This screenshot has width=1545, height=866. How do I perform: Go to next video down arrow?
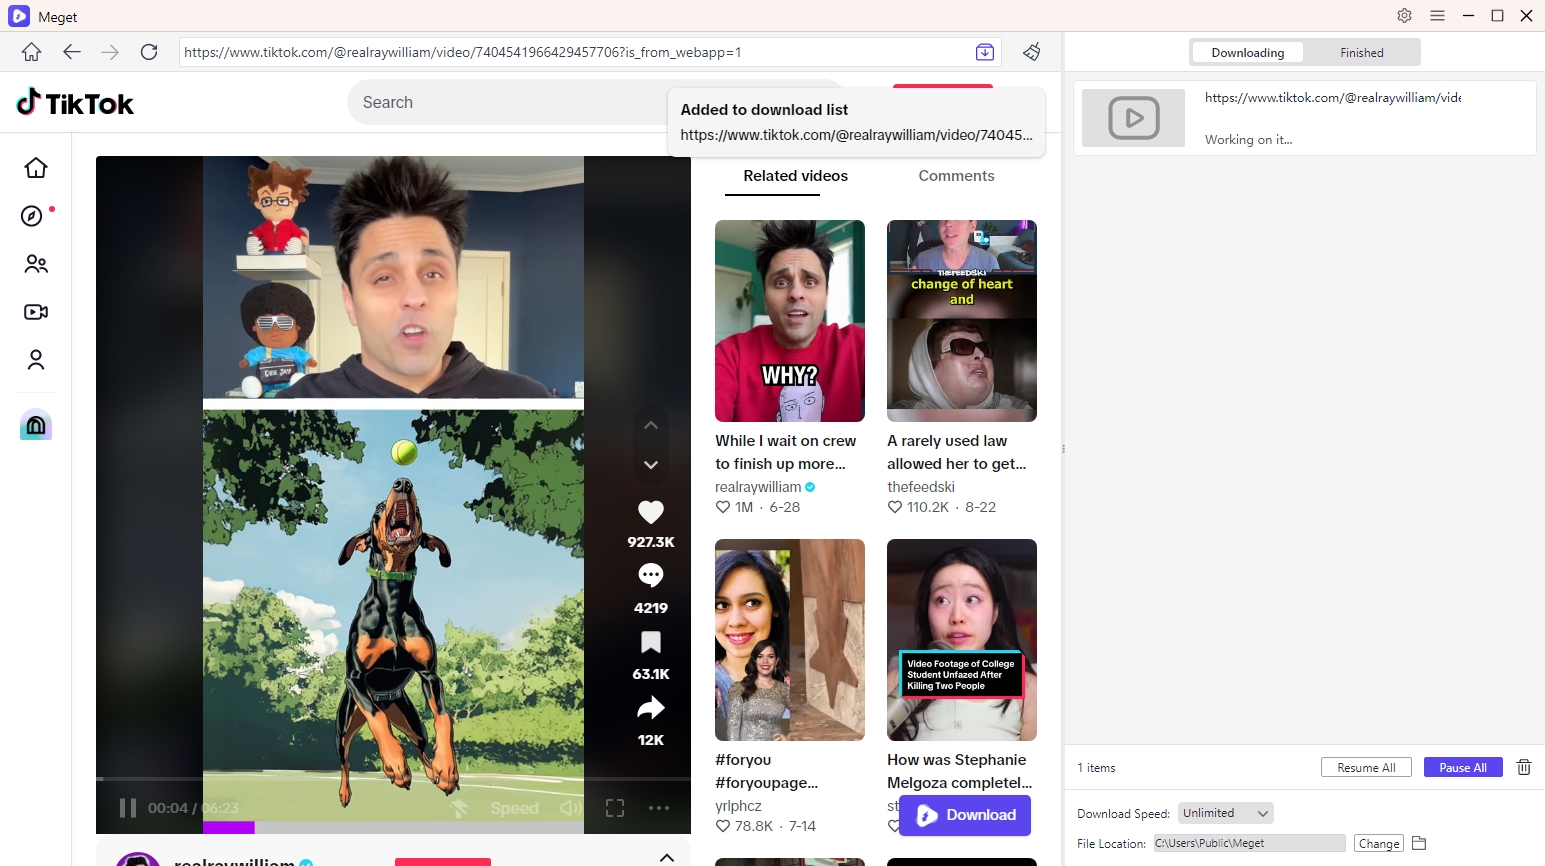click(x=651, y=465)
